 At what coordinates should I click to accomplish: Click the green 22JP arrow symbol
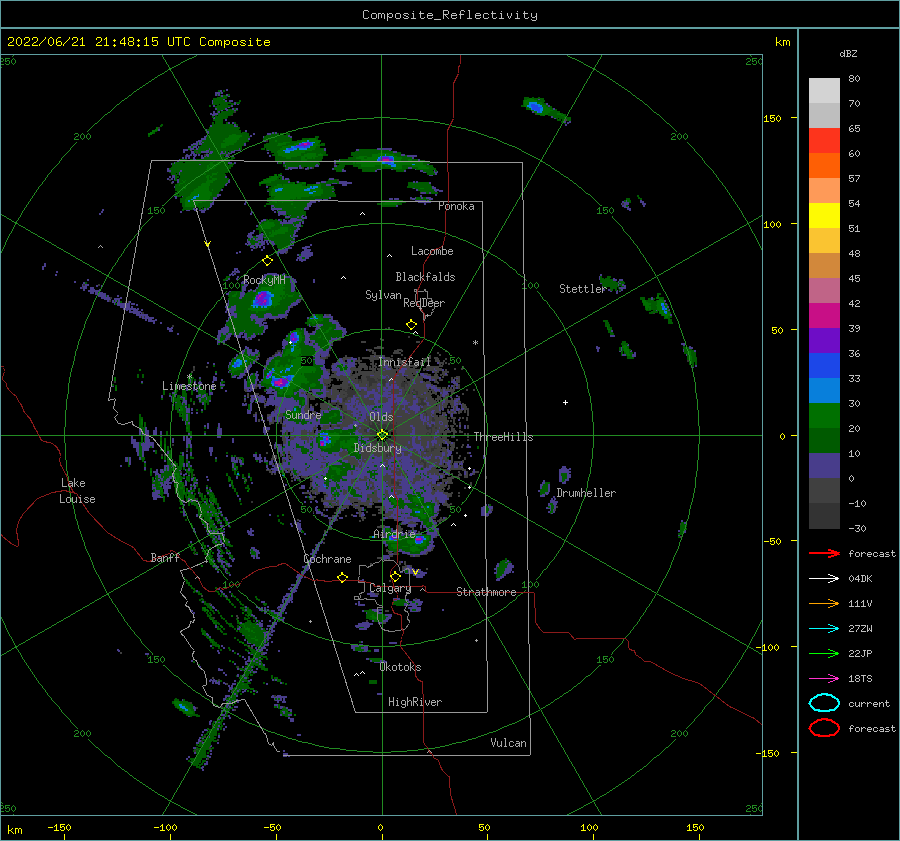pos(824,653)
